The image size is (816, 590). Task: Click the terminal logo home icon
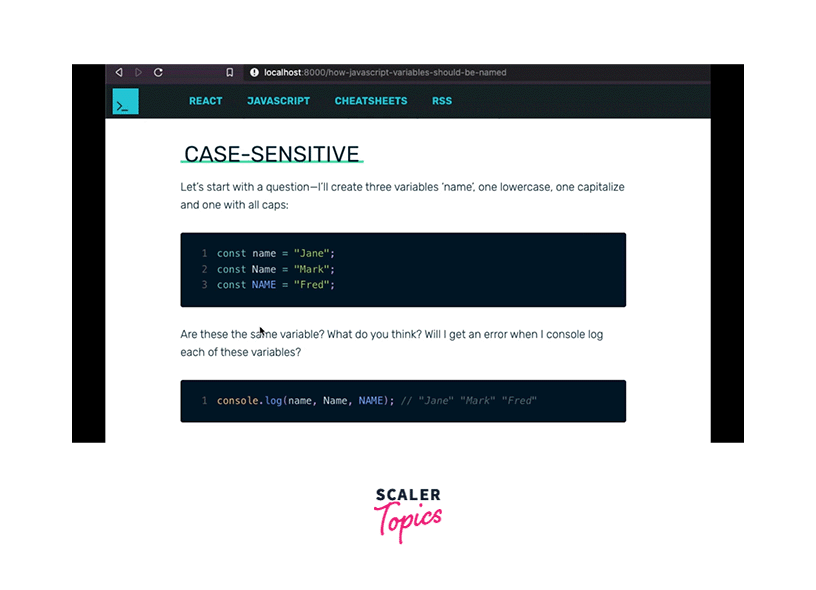pos(125,101)
